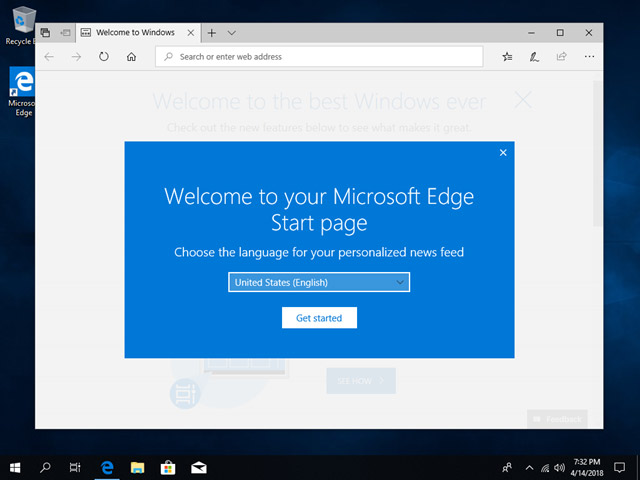The height and width of the screenshot is (480, 640).
Task: Close the Edge window
Action: [x=589, y=33]
